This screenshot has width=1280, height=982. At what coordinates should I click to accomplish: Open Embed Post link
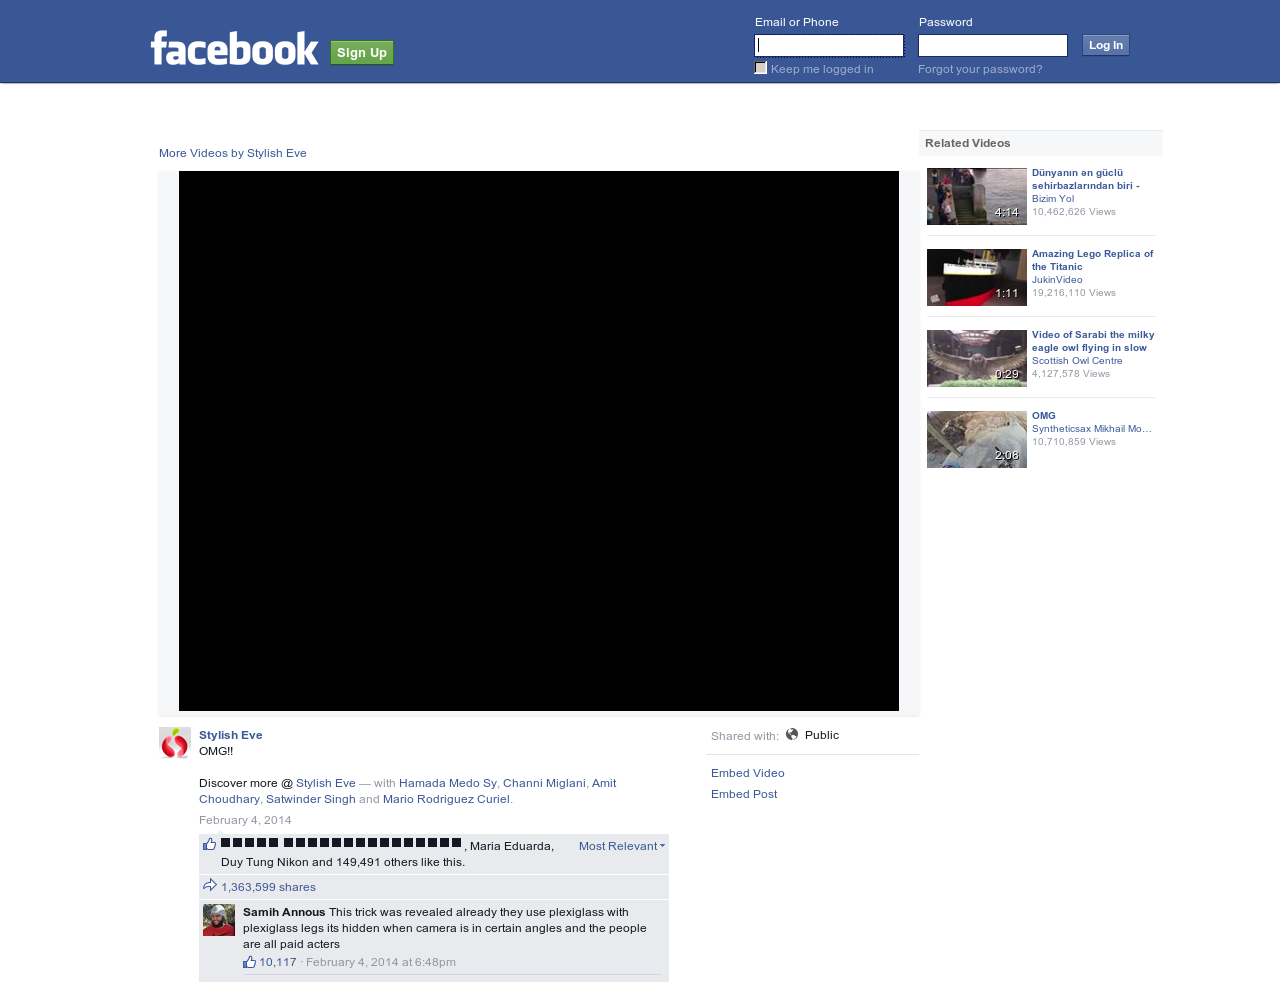(744, 794)
